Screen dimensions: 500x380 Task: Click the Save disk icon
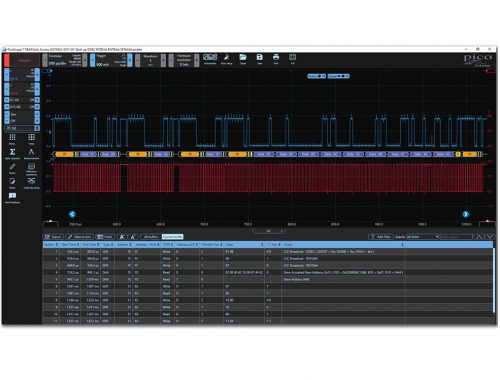259,59
